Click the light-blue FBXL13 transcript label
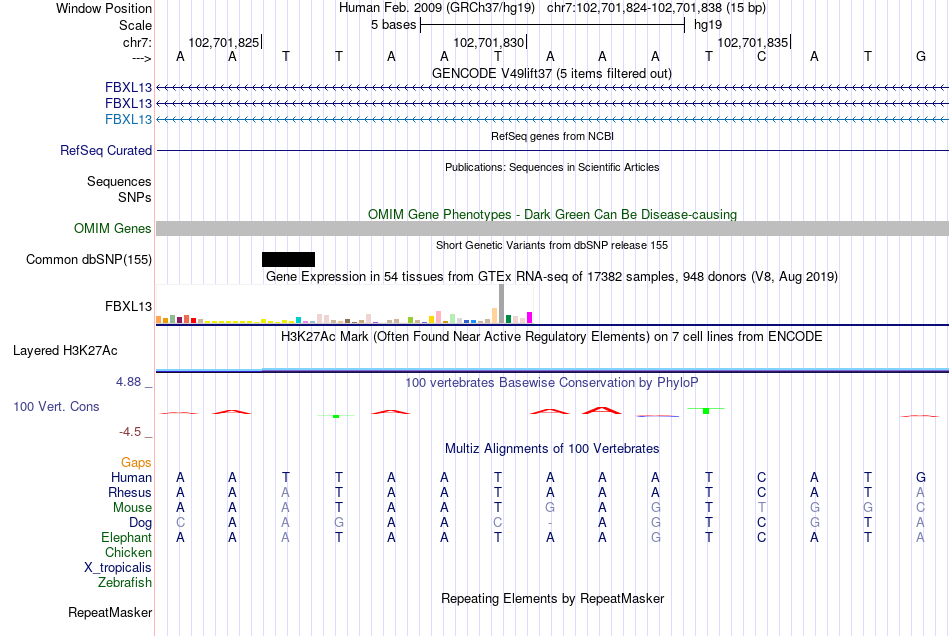 (128, 119)
